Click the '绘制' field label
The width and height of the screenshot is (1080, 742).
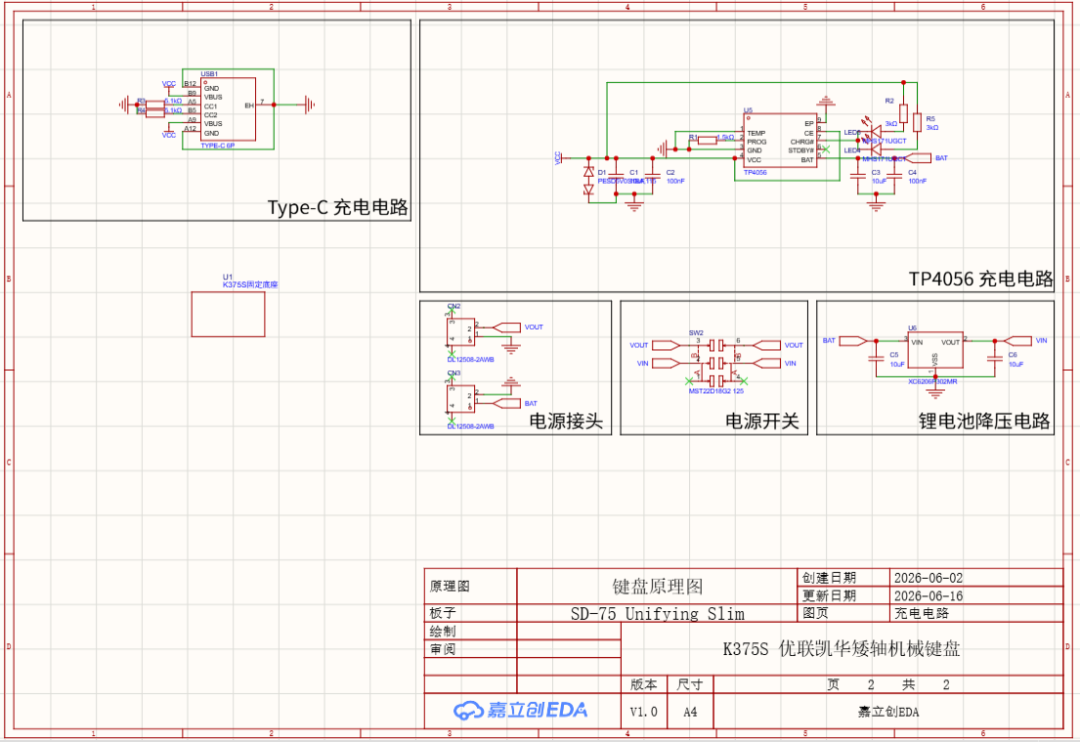[x=443, y=631]
